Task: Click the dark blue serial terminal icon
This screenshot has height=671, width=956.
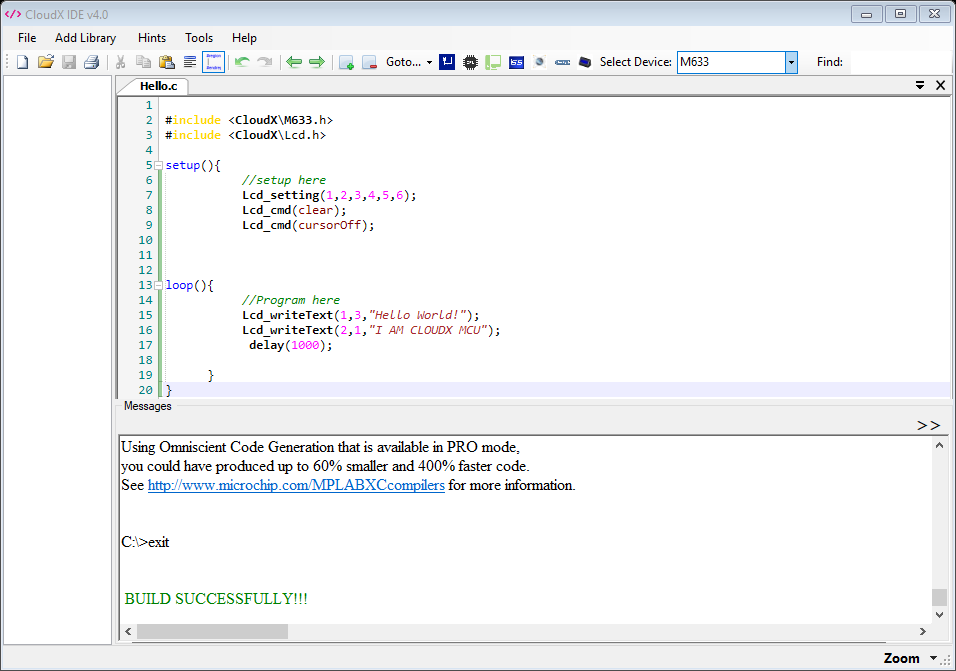Action: pyautogui.click(x=447, y=62)
